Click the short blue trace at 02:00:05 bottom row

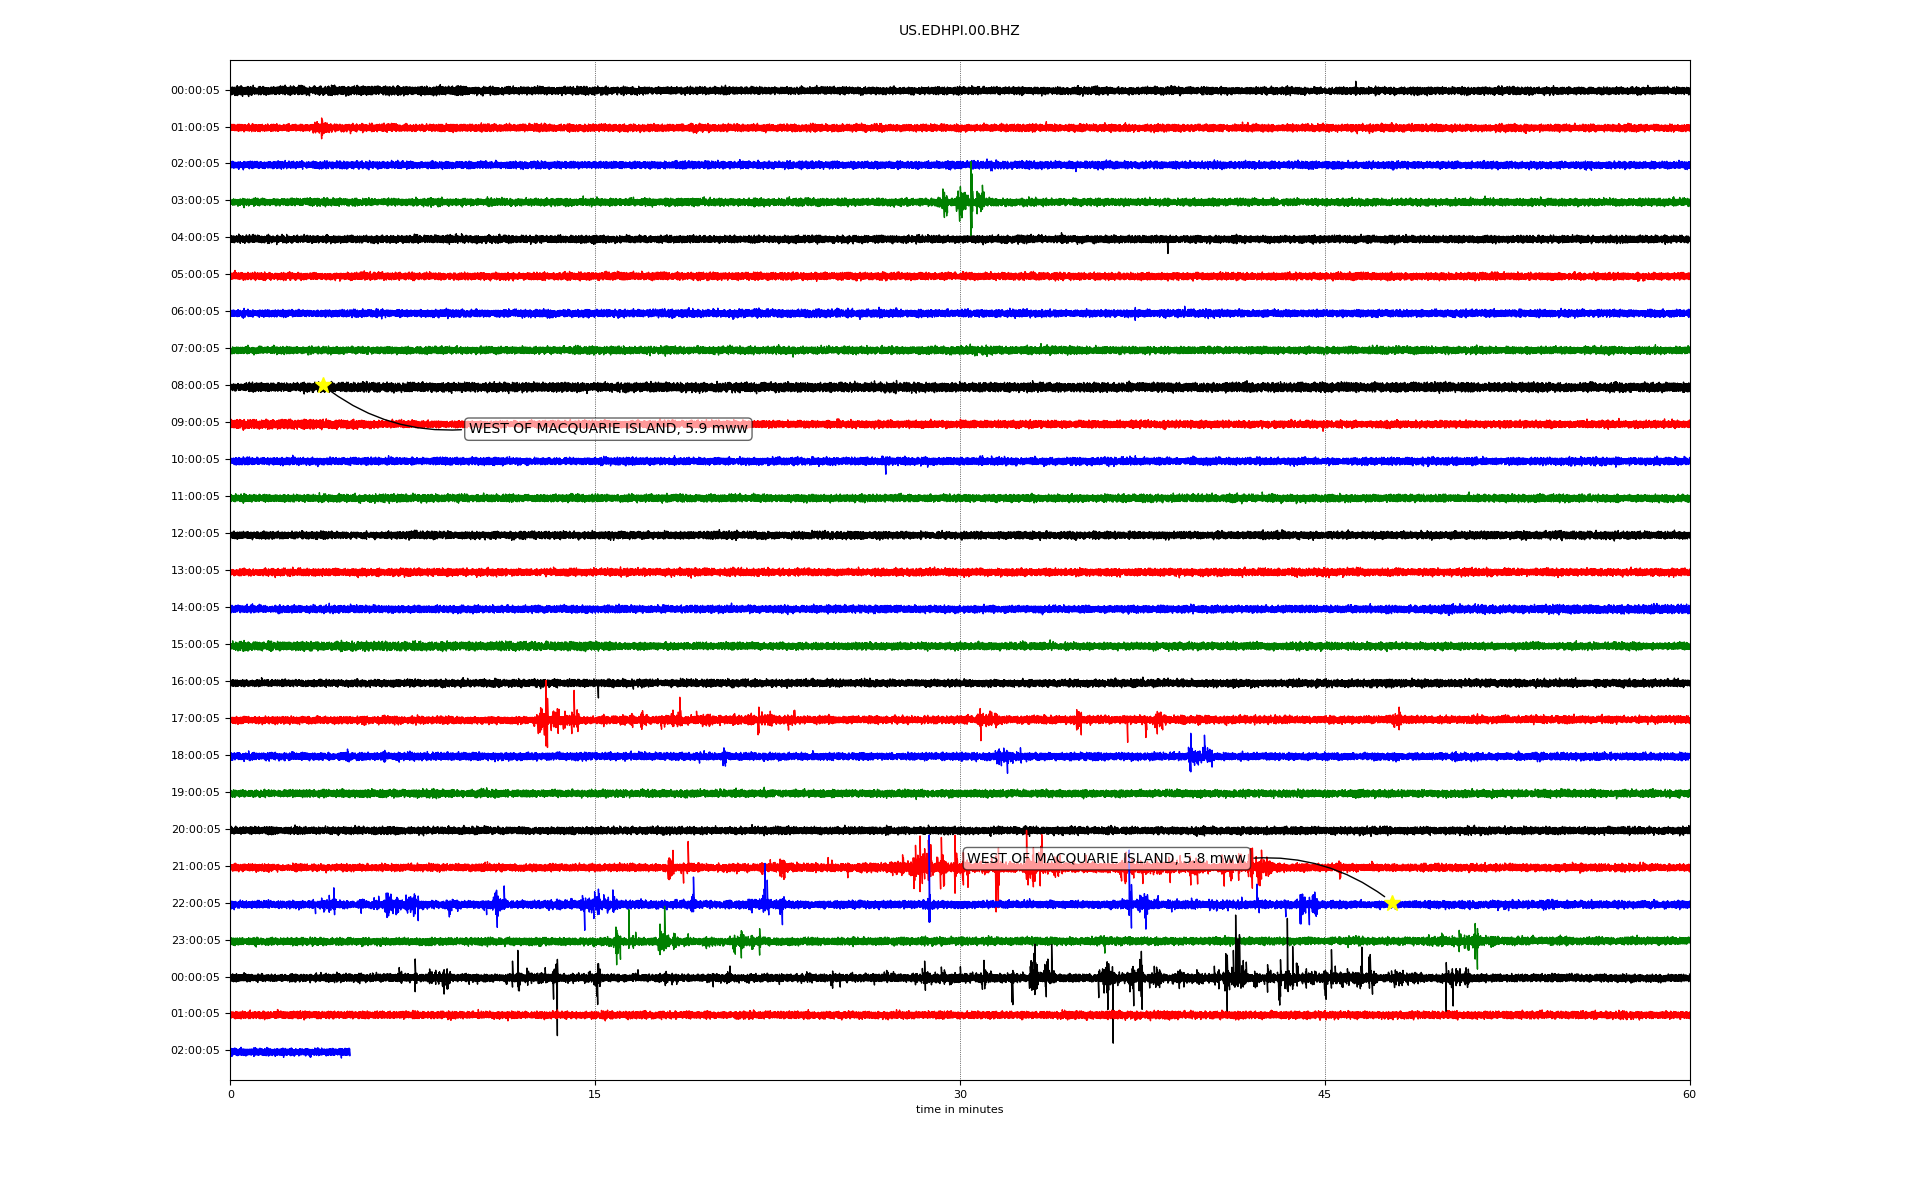(290, 1051)
